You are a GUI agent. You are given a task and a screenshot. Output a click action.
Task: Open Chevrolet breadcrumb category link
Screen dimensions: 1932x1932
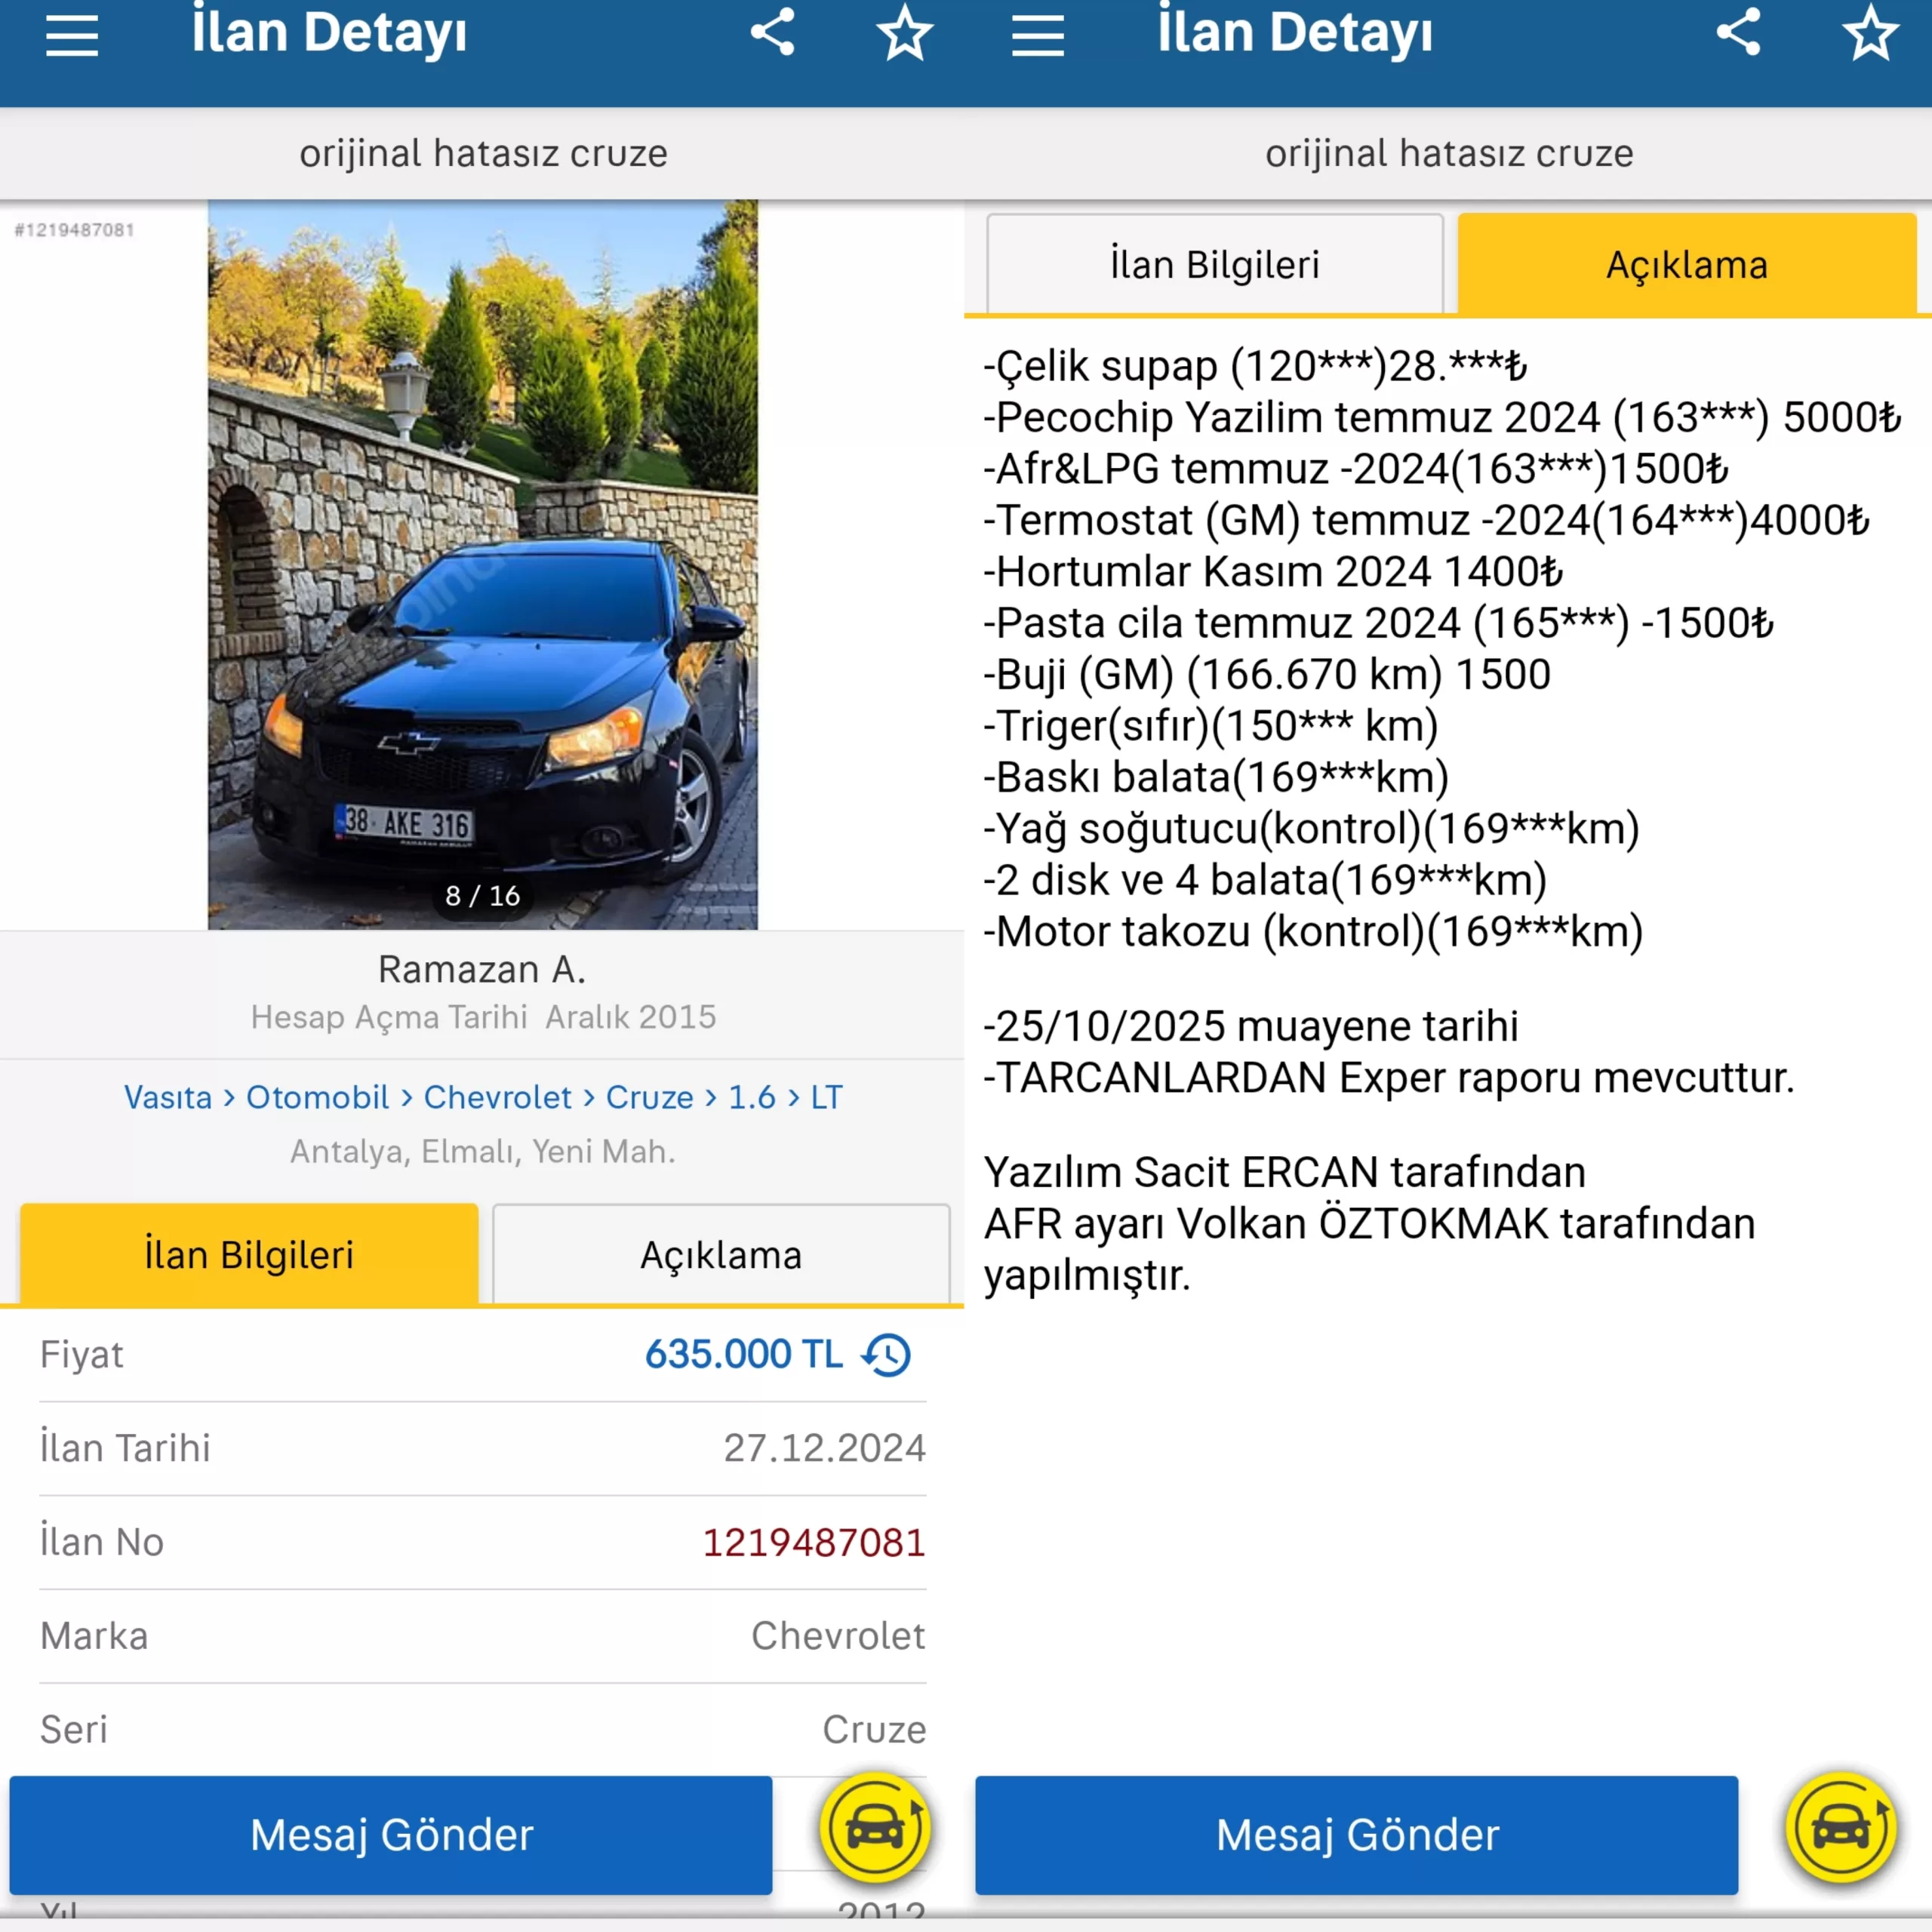click(x=498, y=1097)
